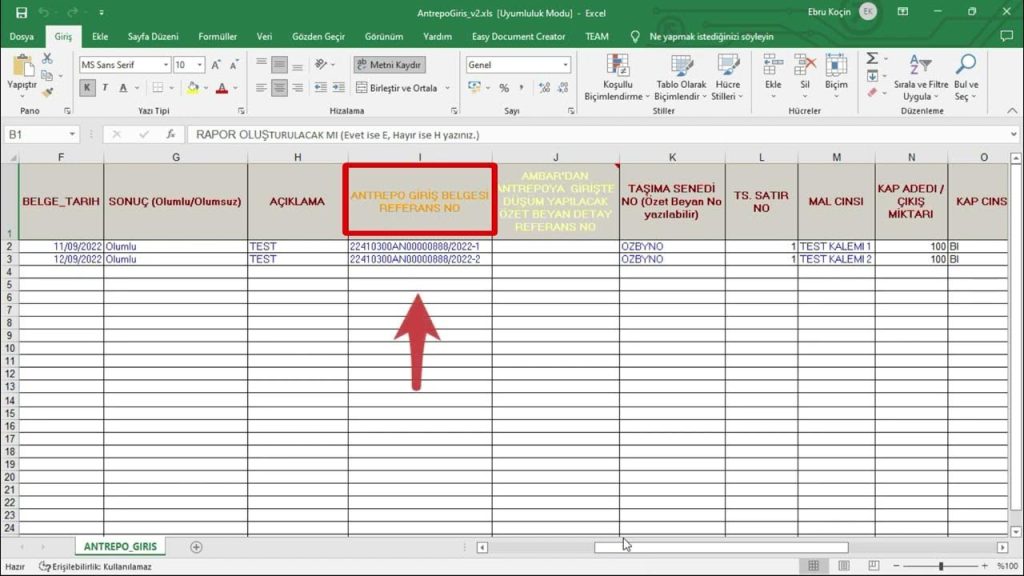Select the ANTREPO_GIRIS sheet tab
The width and height of the screenshot is (1024, 576).
[119, 547]
